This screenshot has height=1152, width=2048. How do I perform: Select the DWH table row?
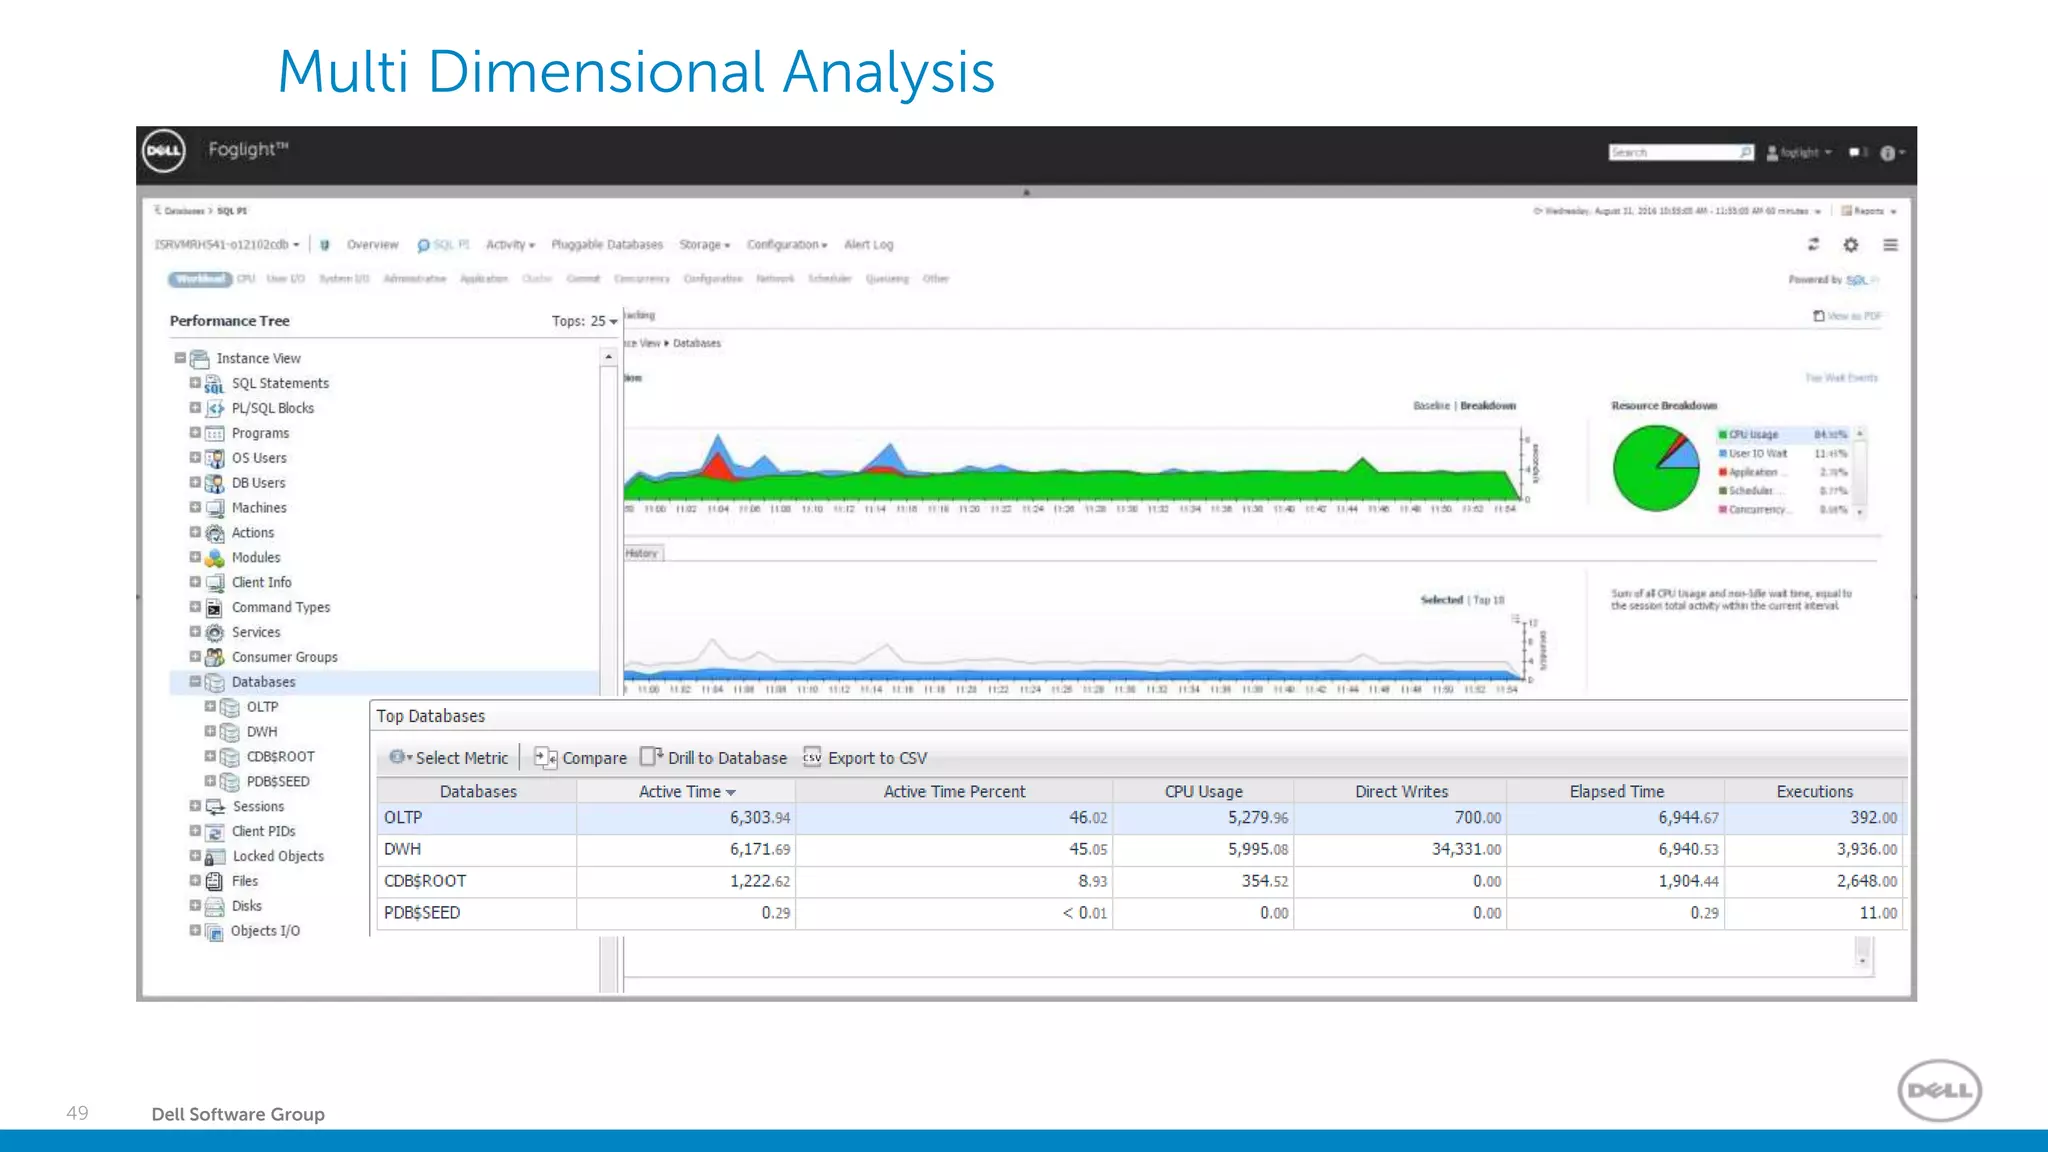(x=1140, y=849)
